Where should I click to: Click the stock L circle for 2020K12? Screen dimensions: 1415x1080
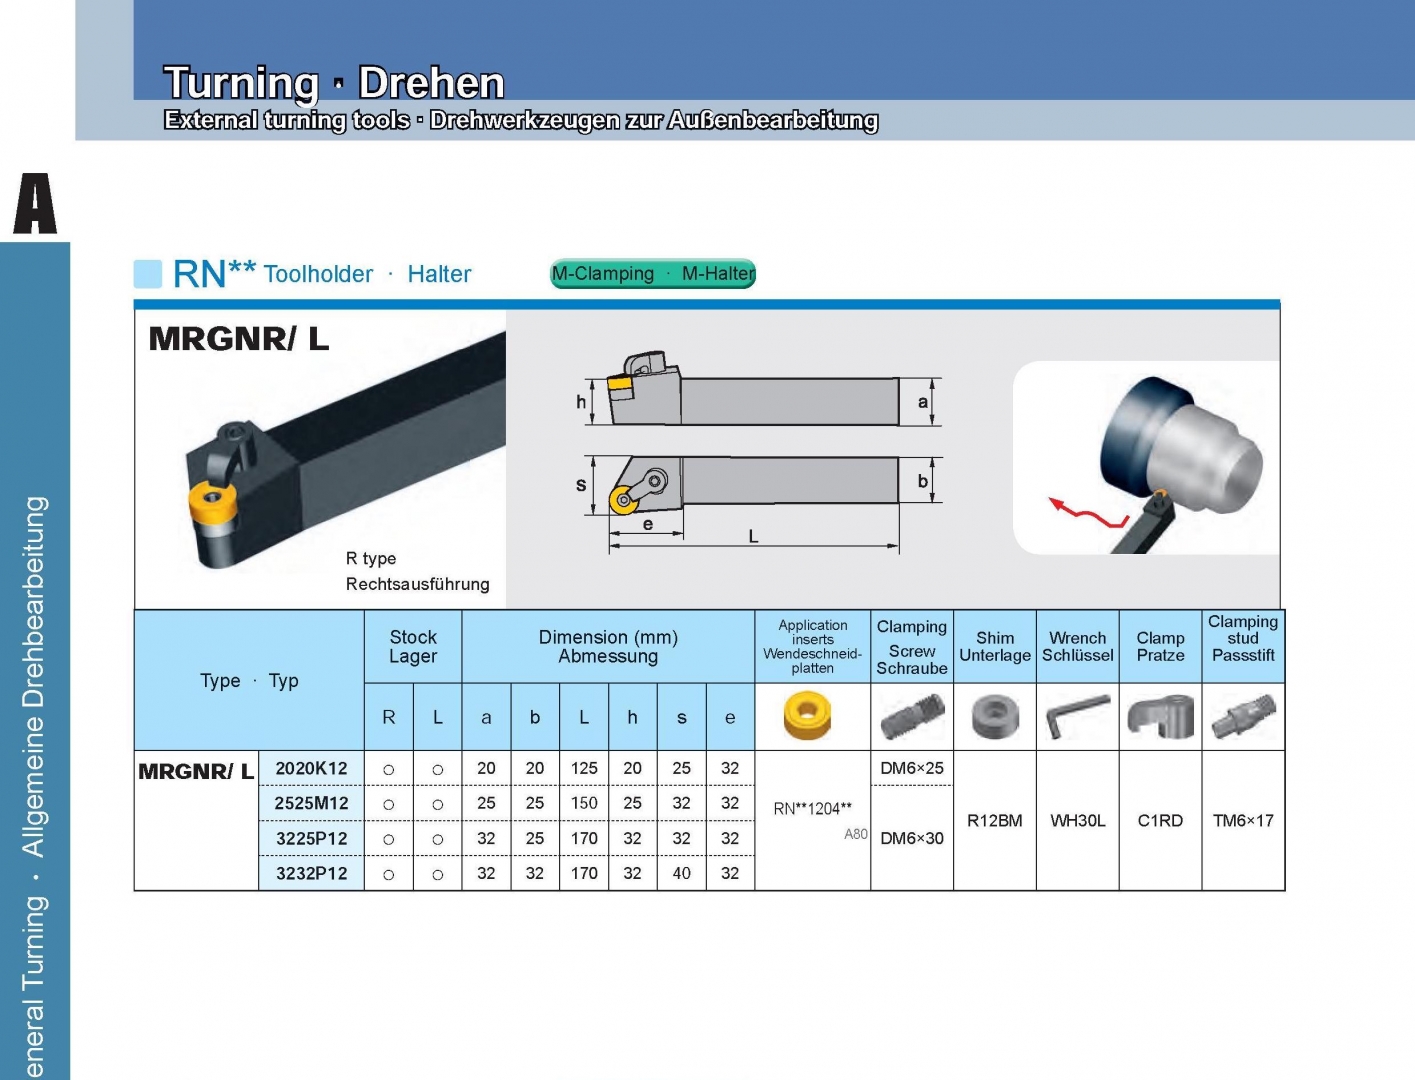[x=438, y=769]
